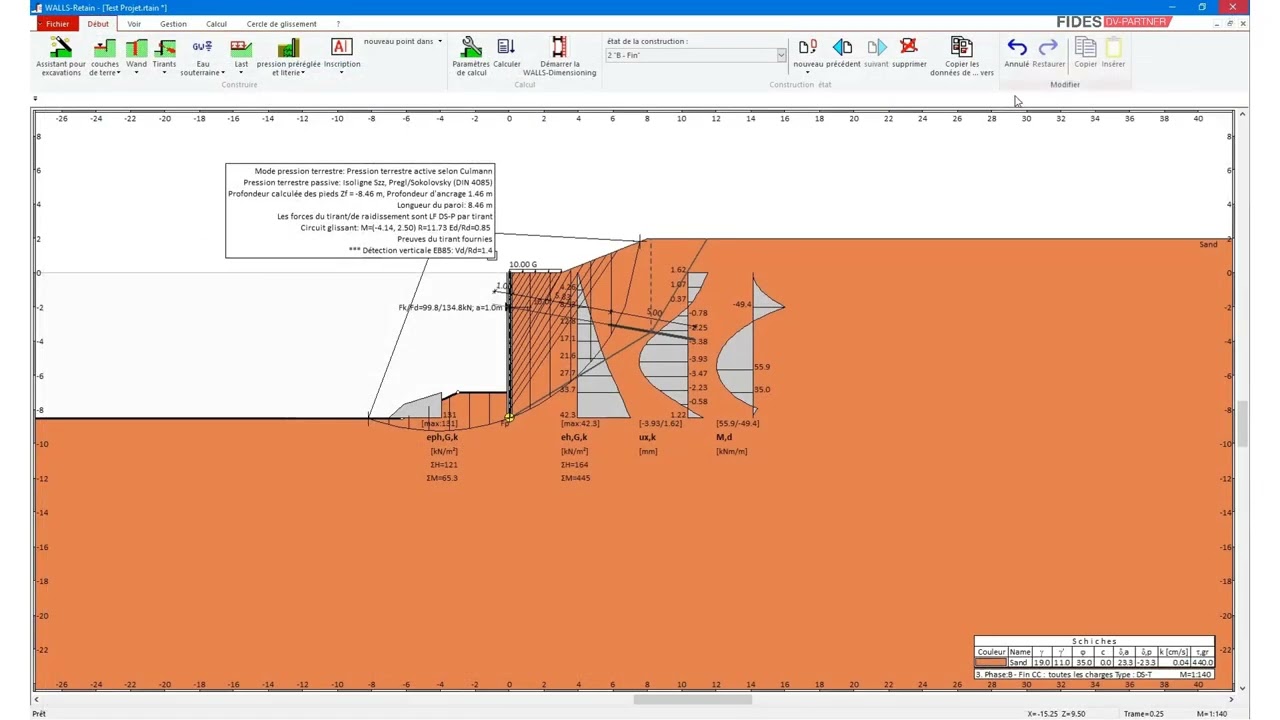
Task: Go to the précédent construction state
Action: [x=843, y=54]
